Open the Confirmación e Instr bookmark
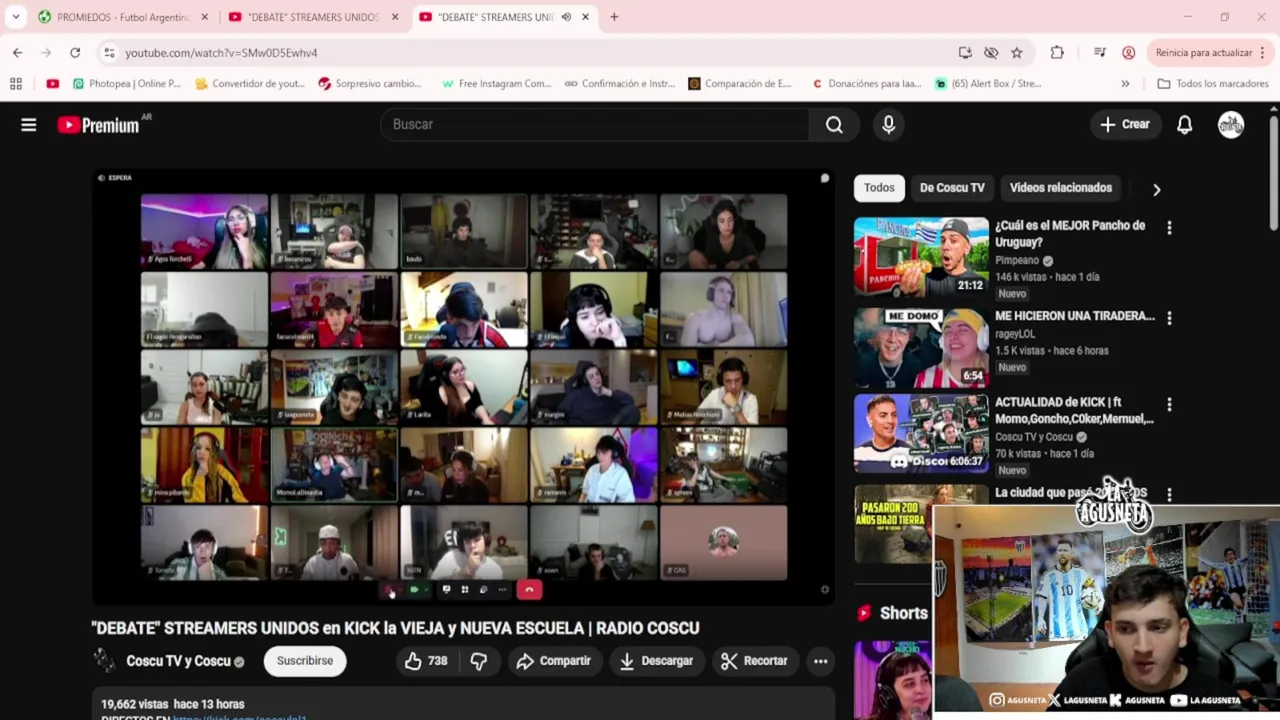Viewport: 1280px width, 720px height. coord(620,84)
